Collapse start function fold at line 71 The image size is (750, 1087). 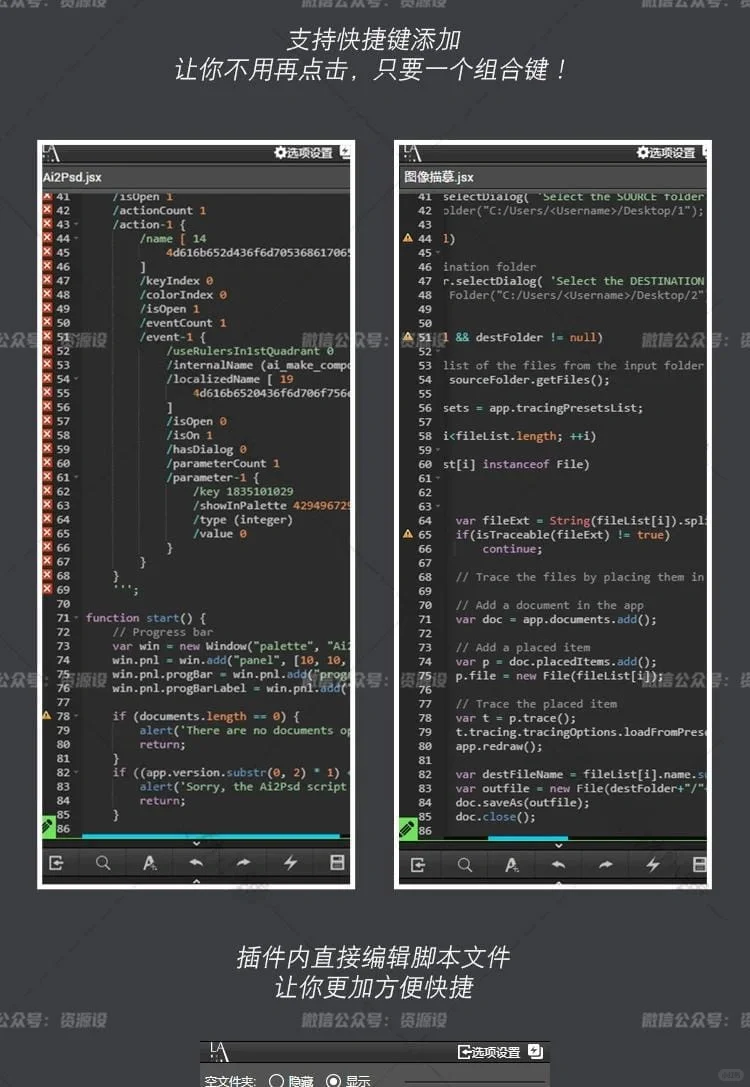point(76,618)
